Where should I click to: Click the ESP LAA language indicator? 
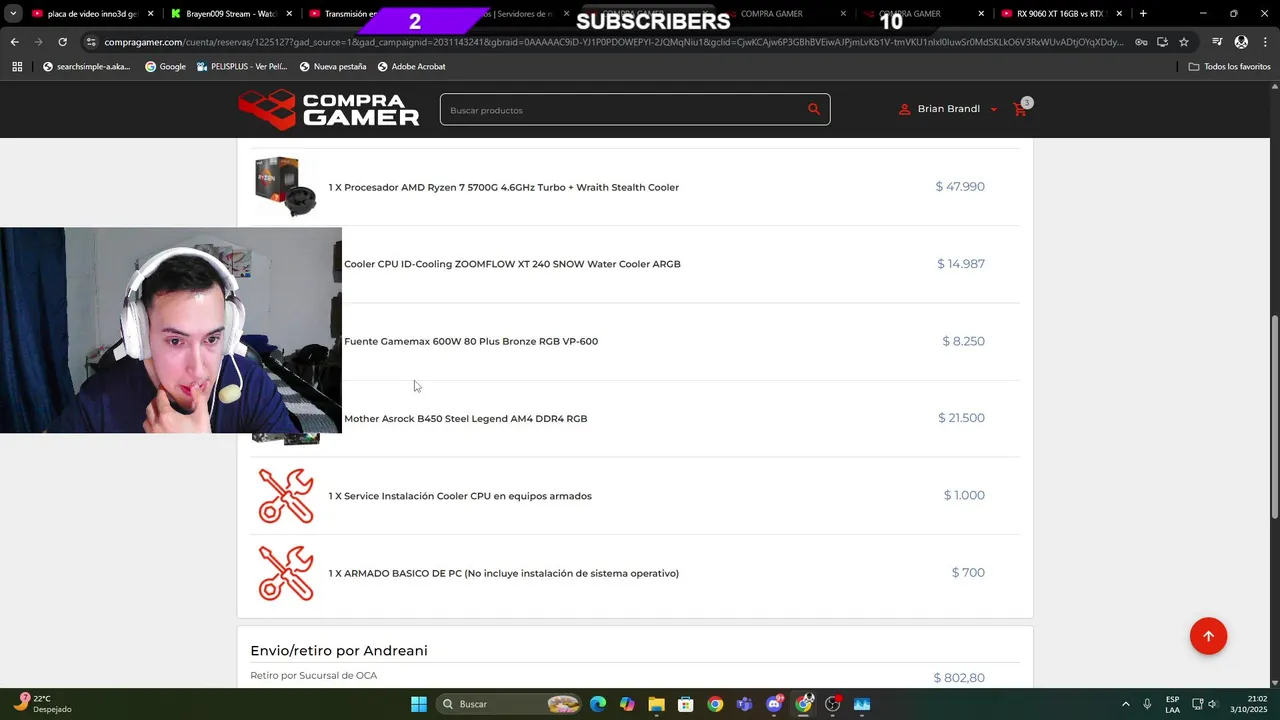(x=1172, y=704)
